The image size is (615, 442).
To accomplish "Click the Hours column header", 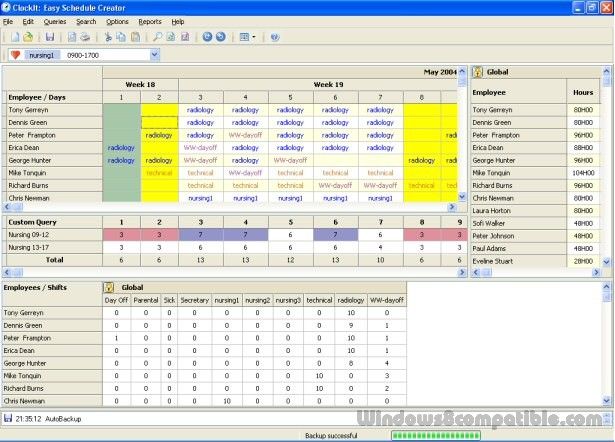I will click(583, 93).
